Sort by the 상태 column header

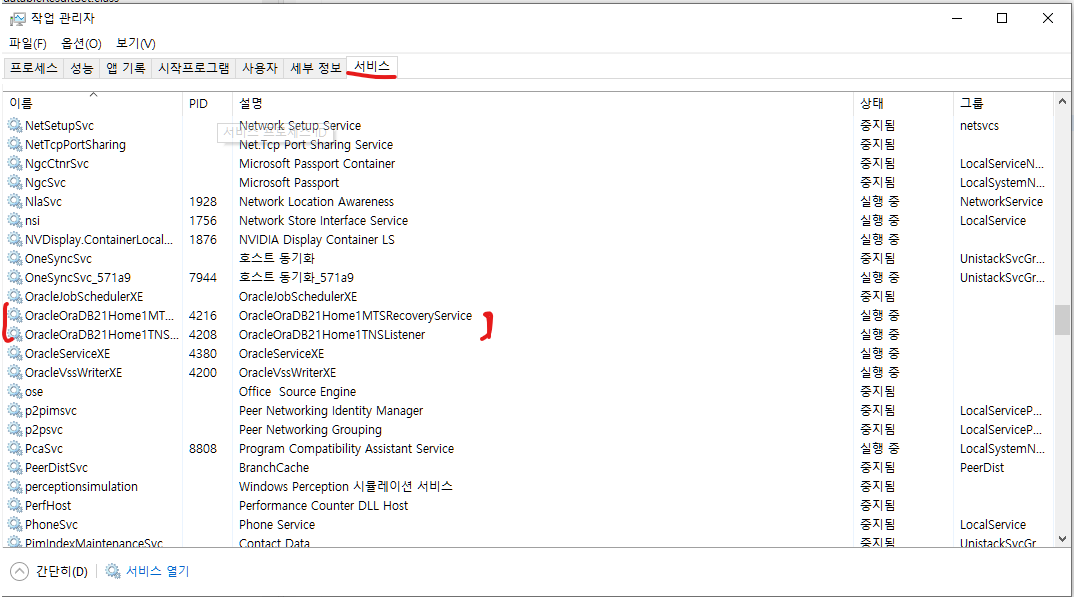pyautogui.click(x=903, y=103)
